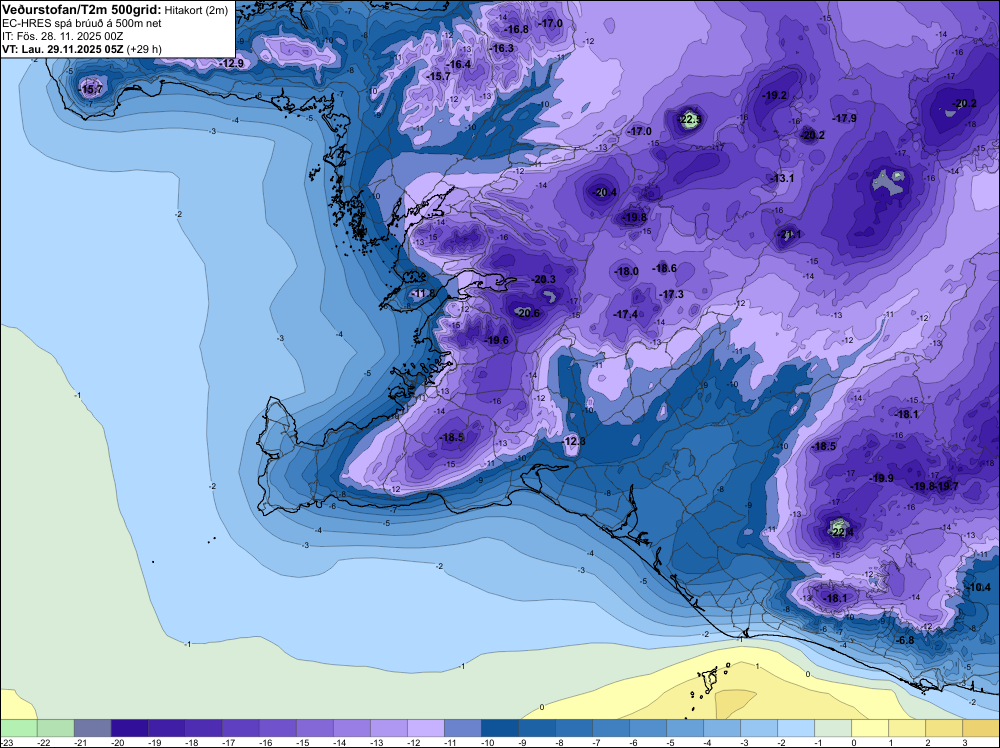
Task: Click the yellow legend swatch labeled 0
Action: (x=869, y=728)
